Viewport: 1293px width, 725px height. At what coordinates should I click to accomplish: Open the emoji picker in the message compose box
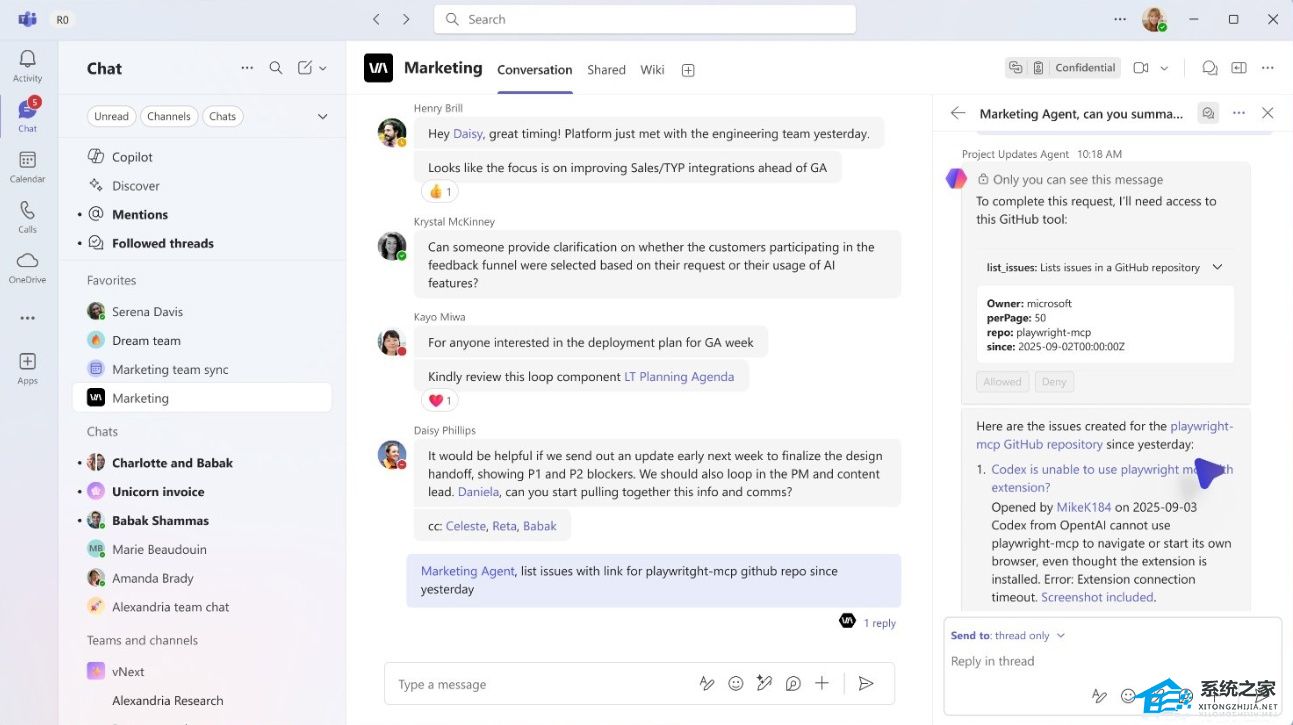click(x=736, y=684)
